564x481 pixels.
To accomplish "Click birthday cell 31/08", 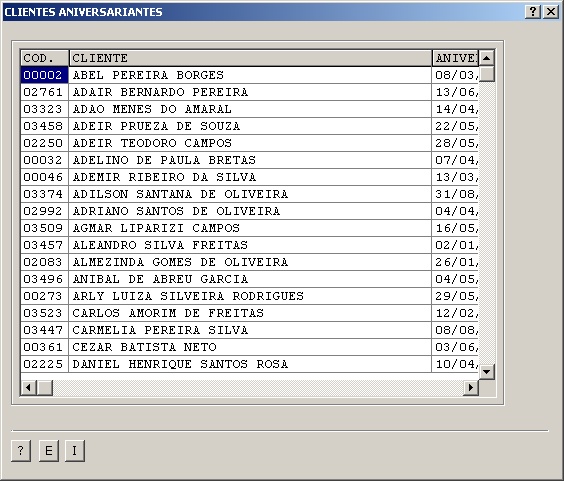I will [455, 194].
